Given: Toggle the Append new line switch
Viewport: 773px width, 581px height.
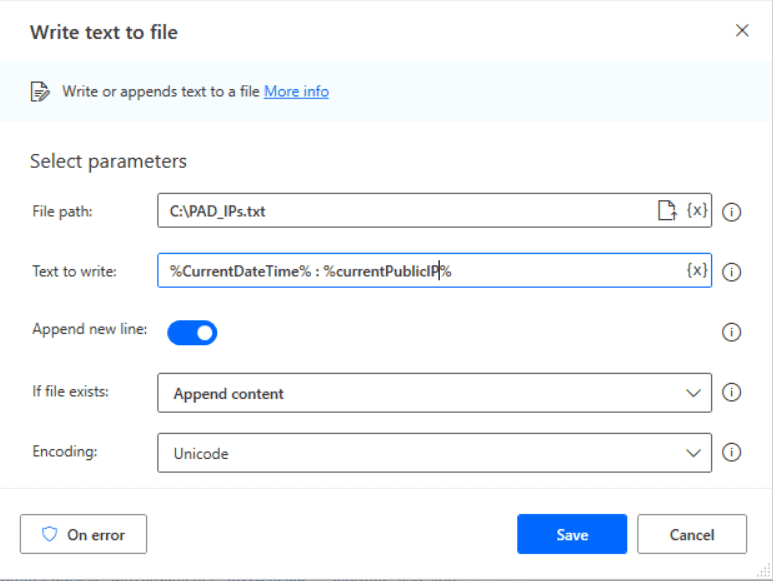Looking at the screenshot, I should point(192,333).
